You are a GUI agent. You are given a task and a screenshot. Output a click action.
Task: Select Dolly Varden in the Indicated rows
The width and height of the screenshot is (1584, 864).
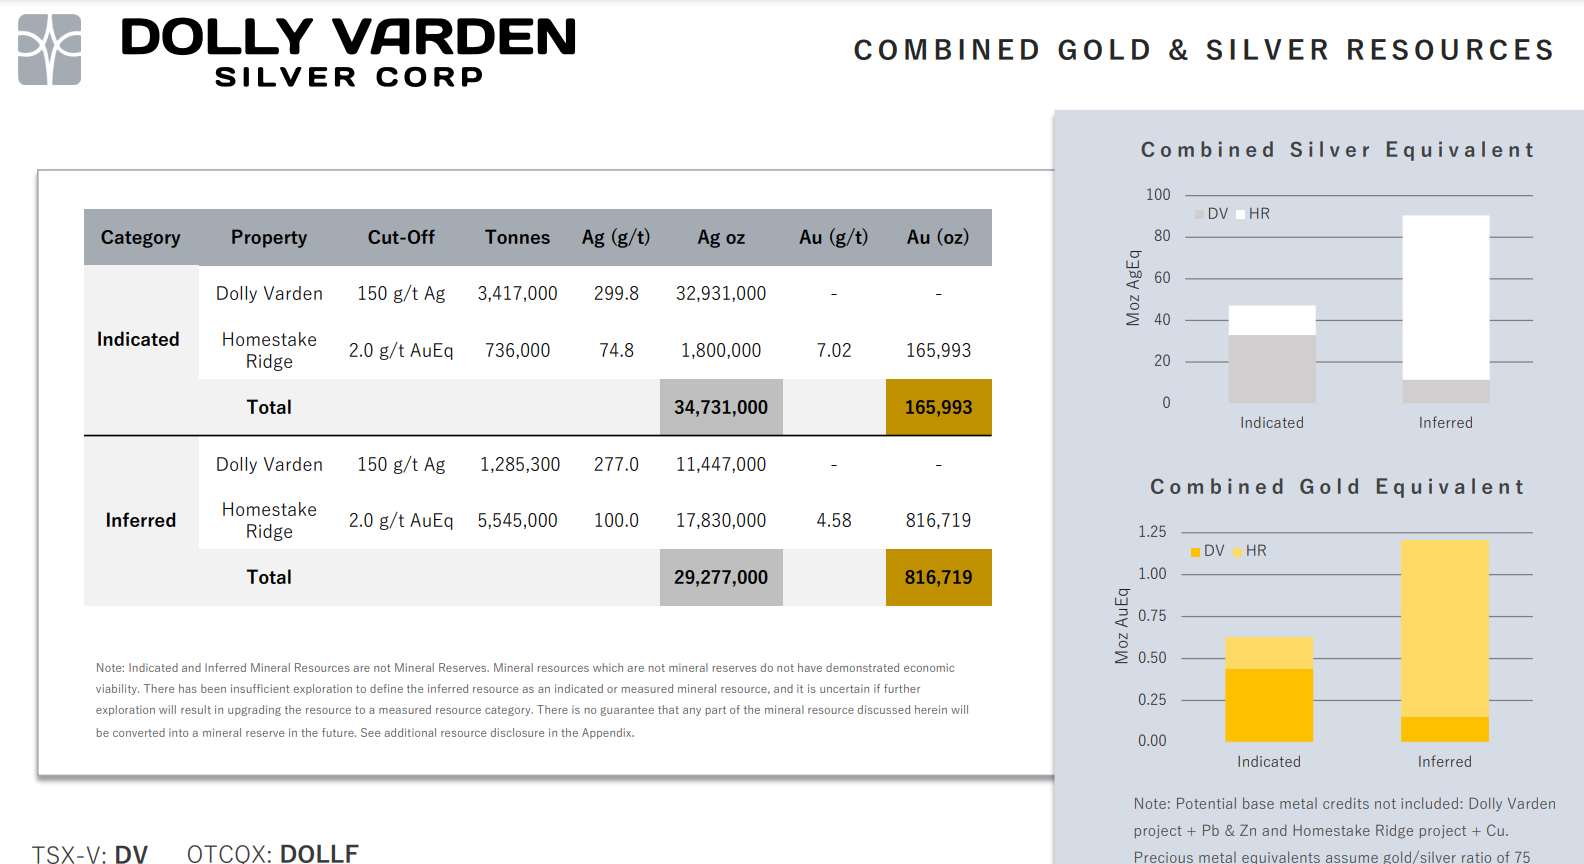(269, 294)
